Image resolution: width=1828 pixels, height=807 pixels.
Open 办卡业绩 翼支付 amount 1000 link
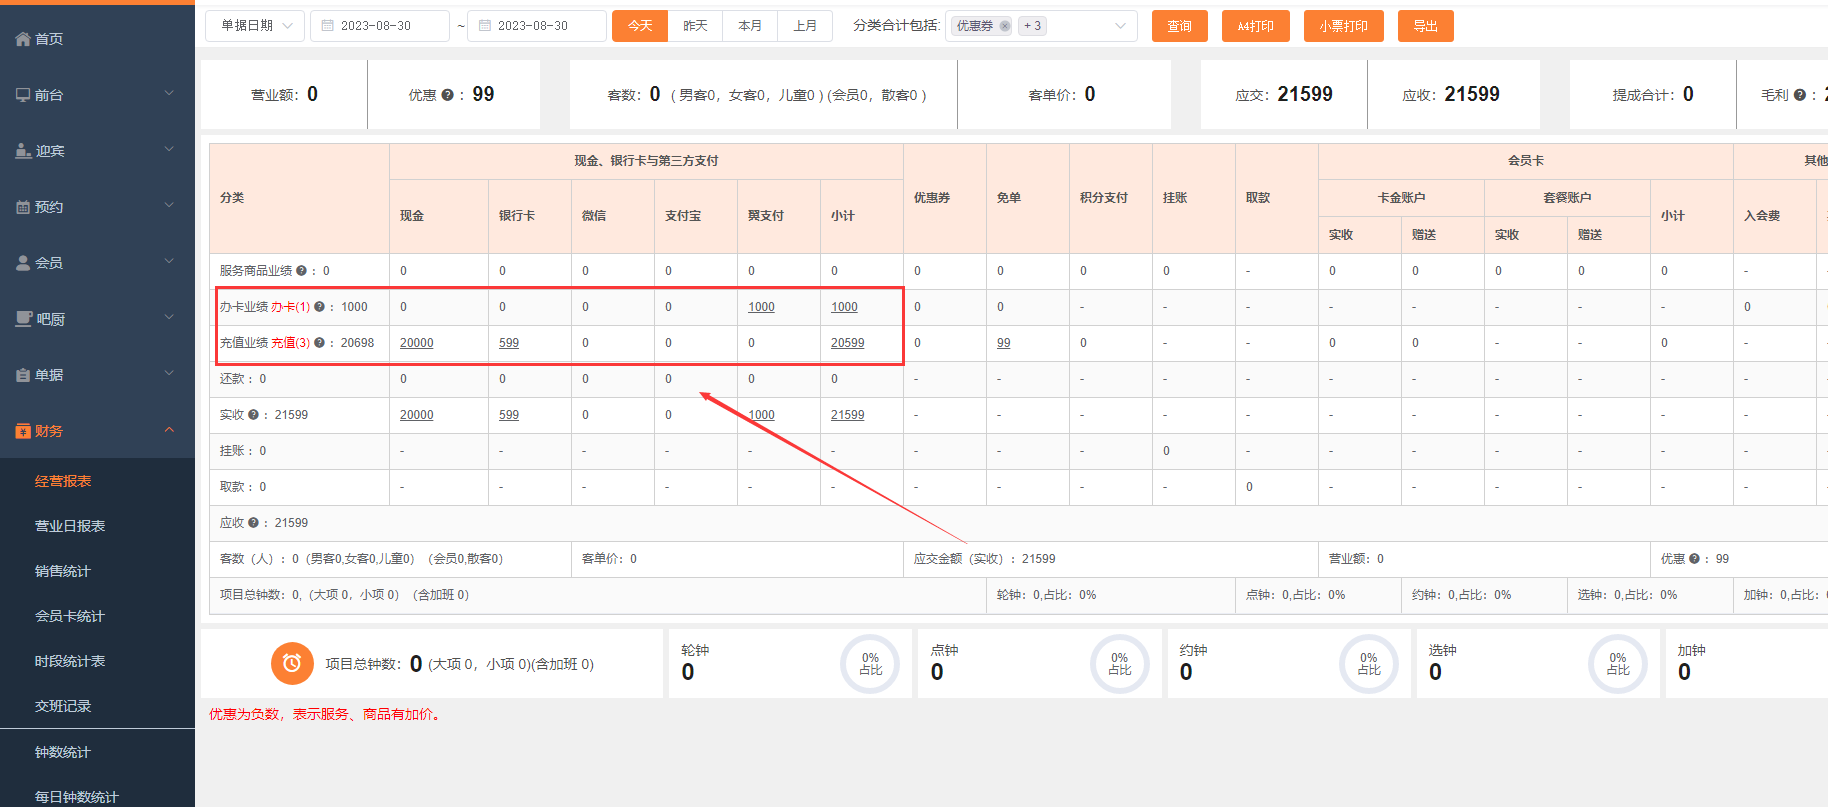click(761, 307)
